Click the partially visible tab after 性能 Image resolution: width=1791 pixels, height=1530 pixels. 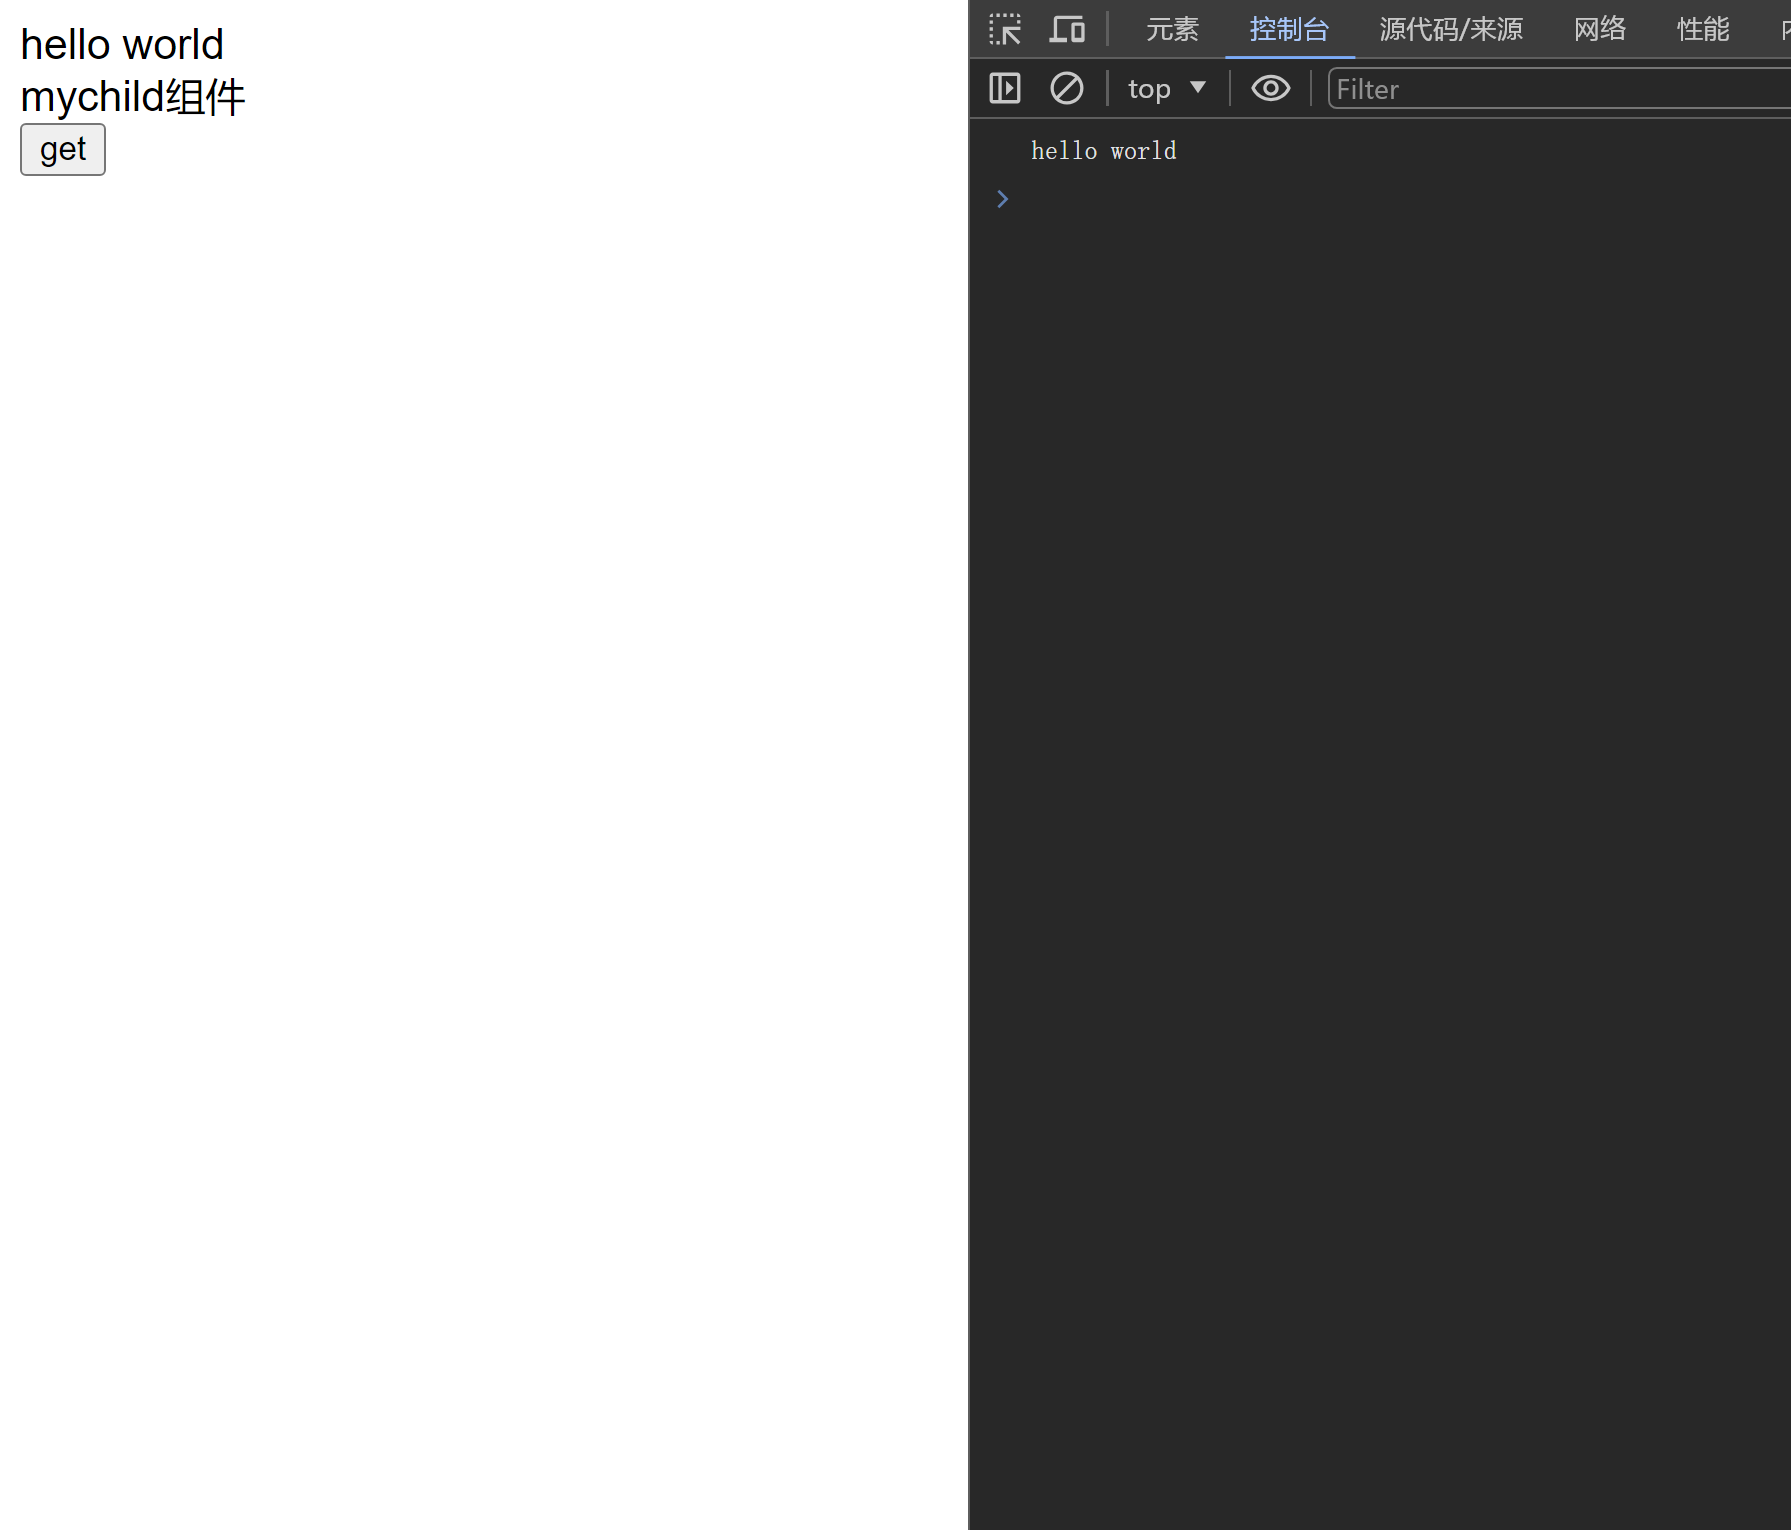click(1784, 29)
